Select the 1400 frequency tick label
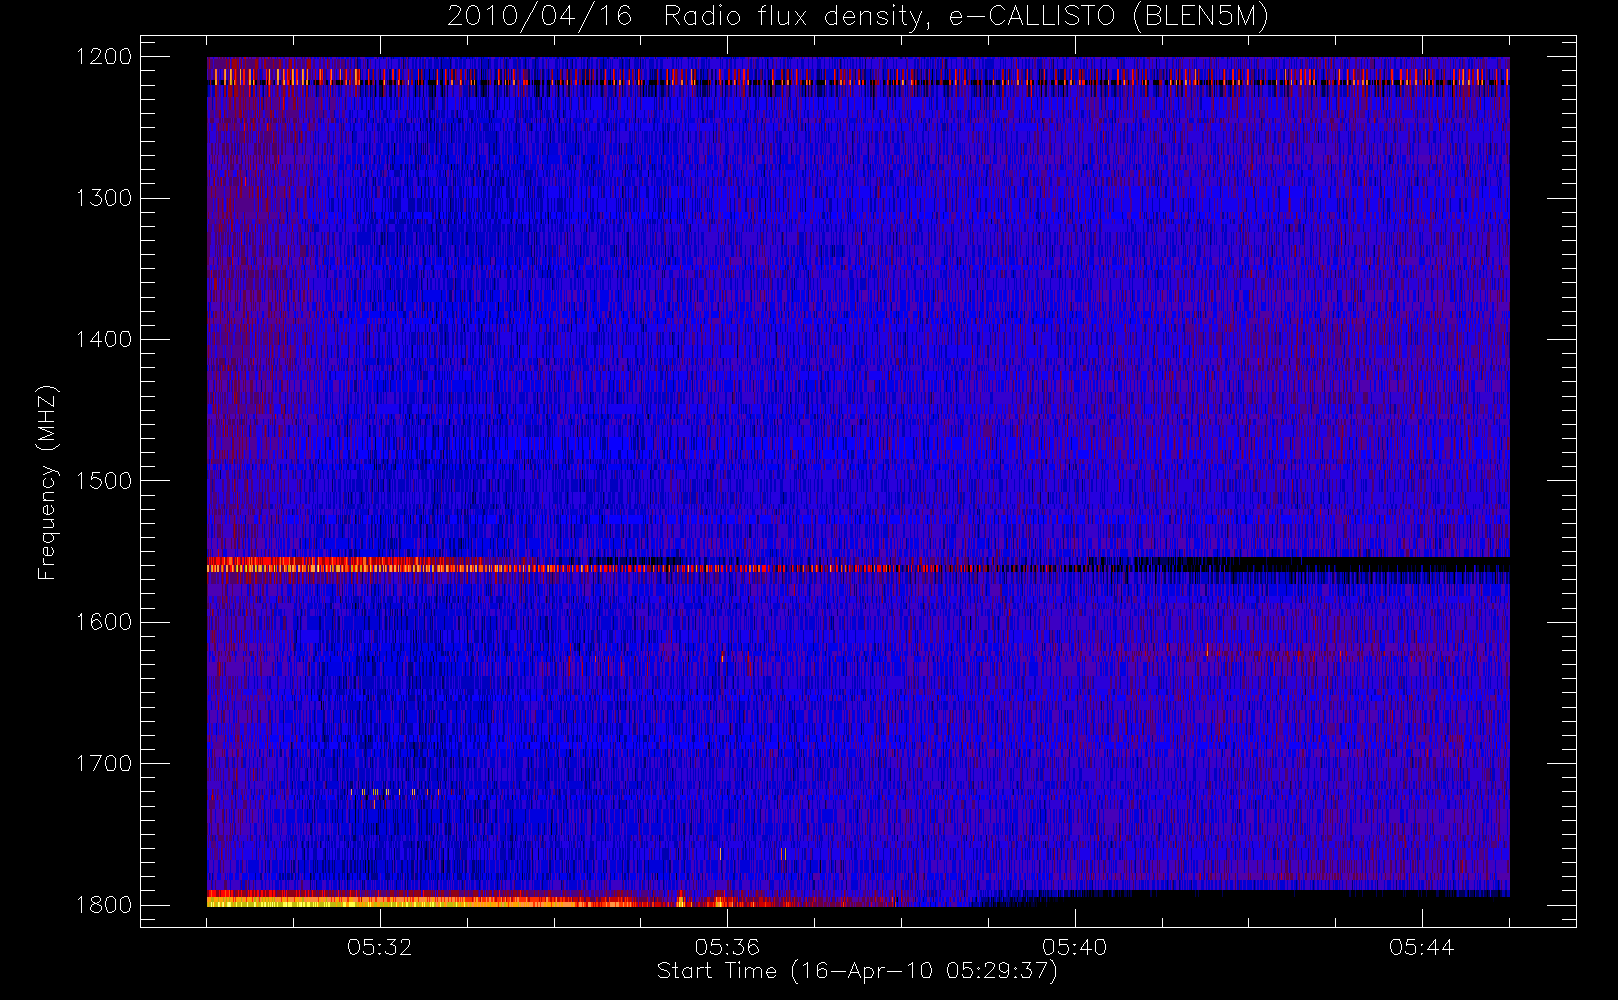Viewport: 1618px width, 1000px height. (104, 339)
